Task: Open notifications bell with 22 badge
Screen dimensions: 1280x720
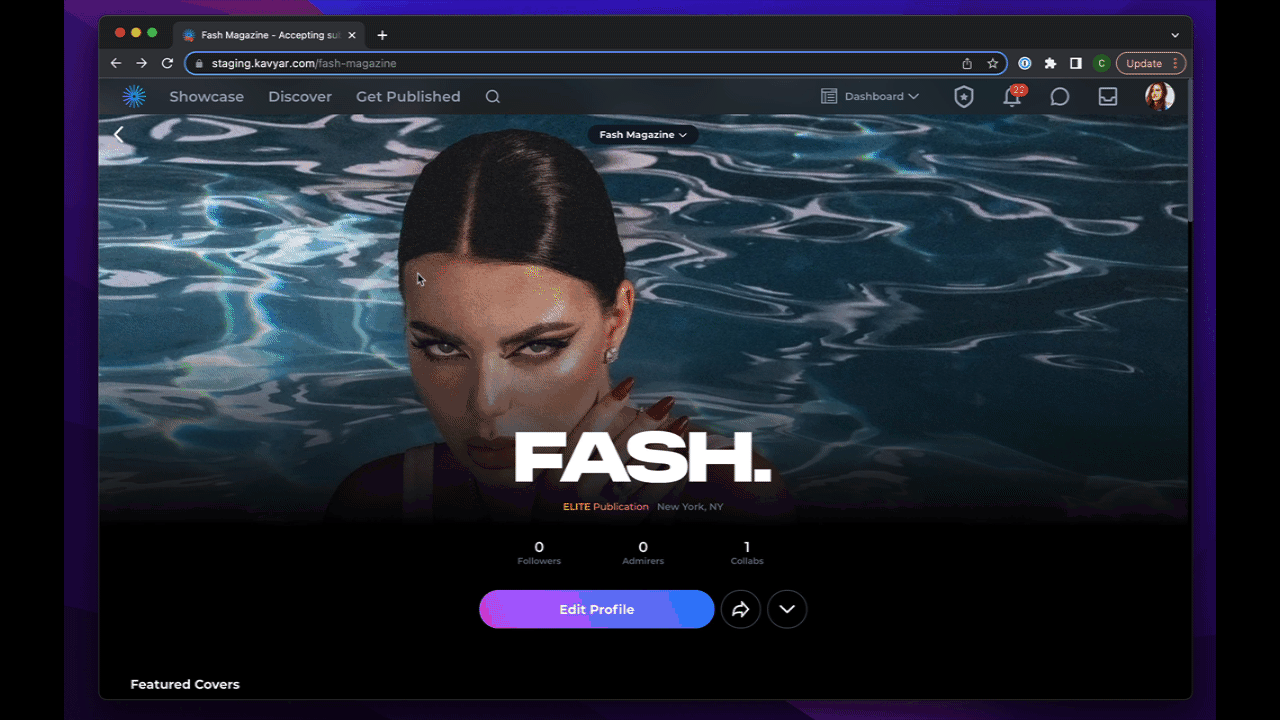Action: [x=1013, y=96]
